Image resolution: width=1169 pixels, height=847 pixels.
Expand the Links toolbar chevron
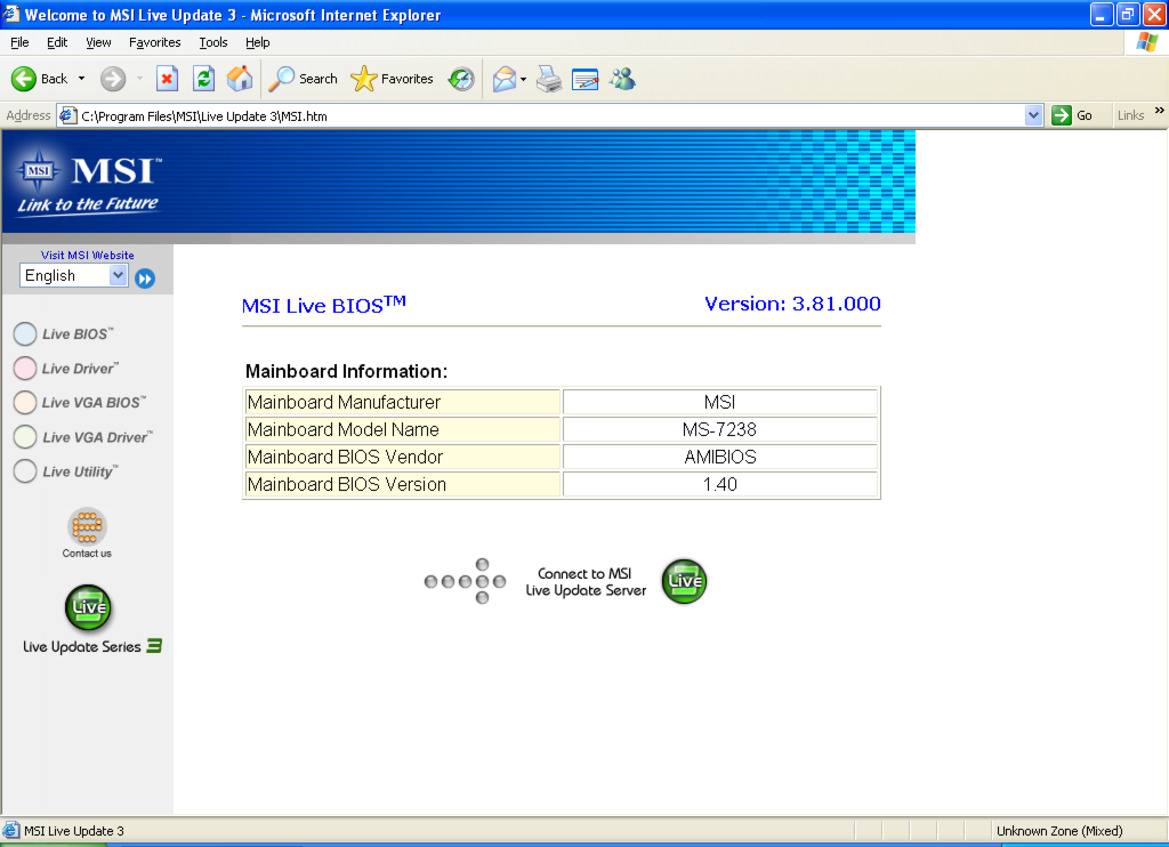pyautogui.click(x=1158, y=113)
